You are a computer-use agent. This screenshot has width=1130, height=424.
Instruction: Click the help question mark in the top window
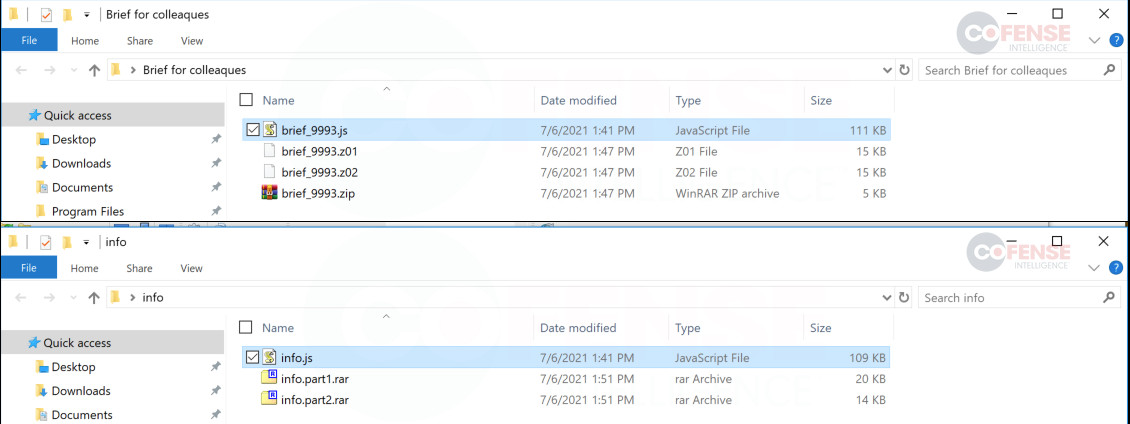pyautogui.click(x=1116, y=40)
